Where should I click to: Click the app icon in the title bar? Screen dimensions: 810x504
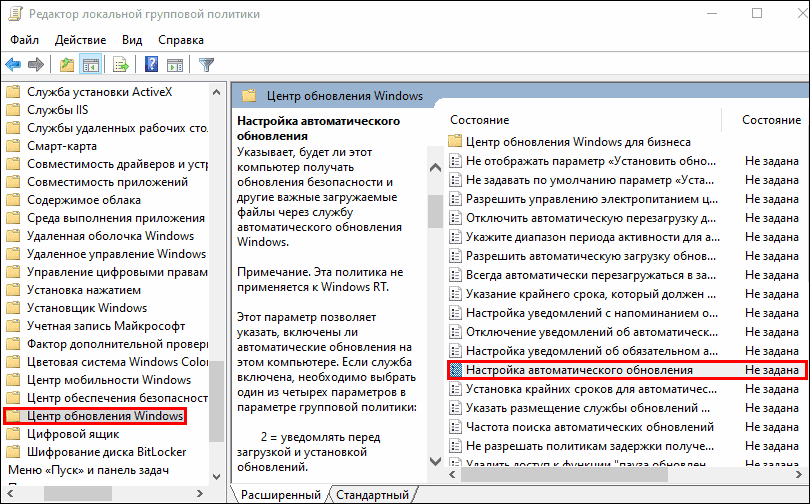click(15, 14)
